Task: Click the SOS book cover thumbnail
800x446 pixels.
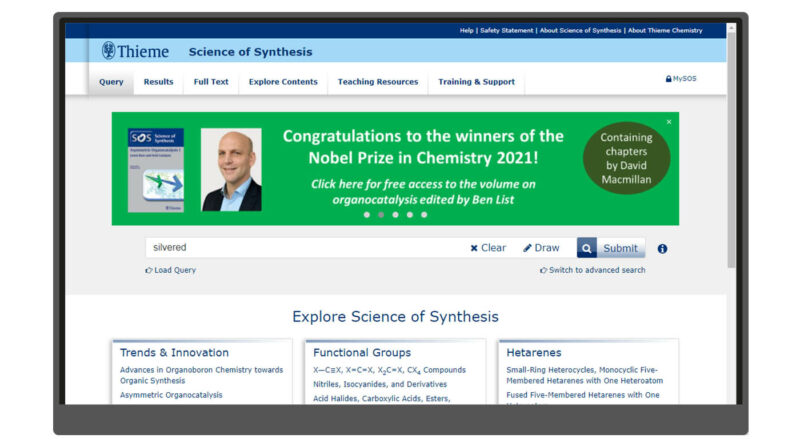Action: click(156, 170)
